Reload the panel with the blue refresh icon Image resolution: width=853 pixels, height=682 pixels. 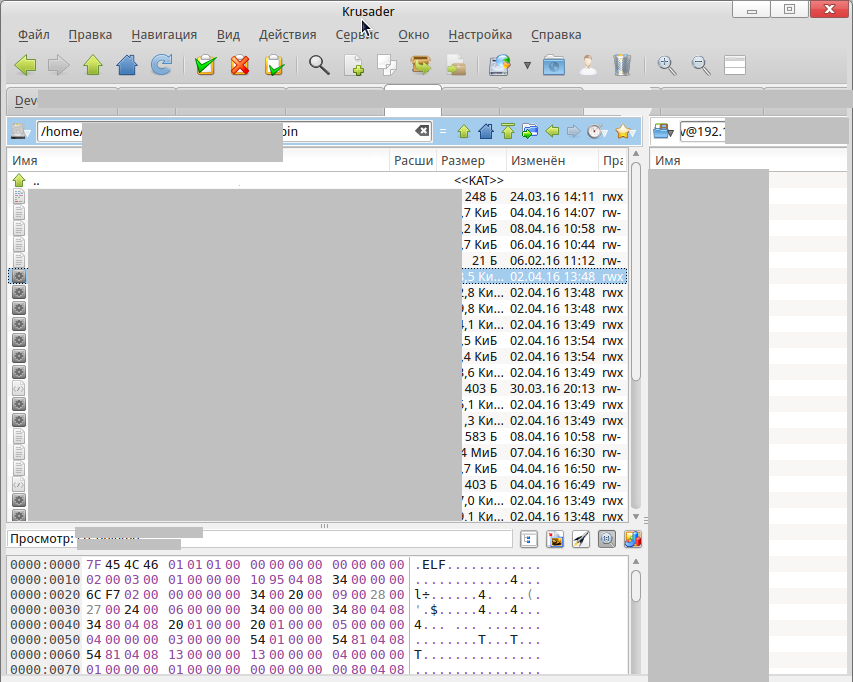(162, 65)
